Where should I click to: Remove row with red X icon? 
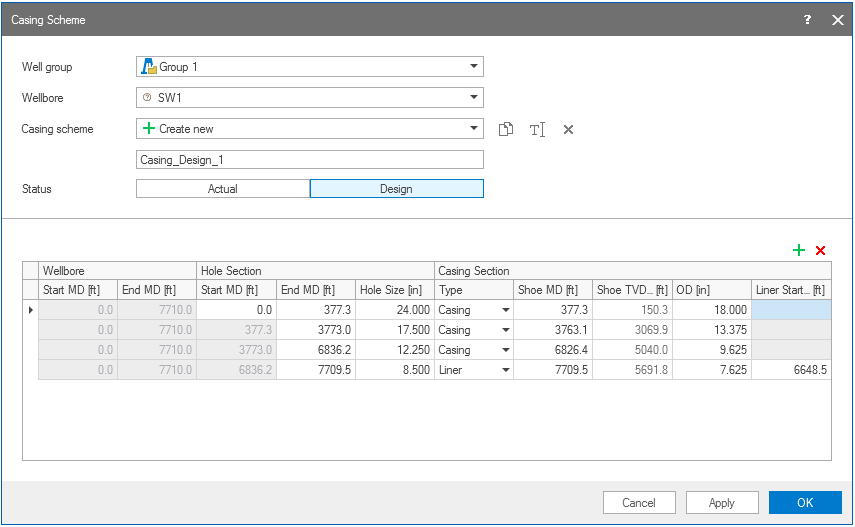click(x=821, y=250)
